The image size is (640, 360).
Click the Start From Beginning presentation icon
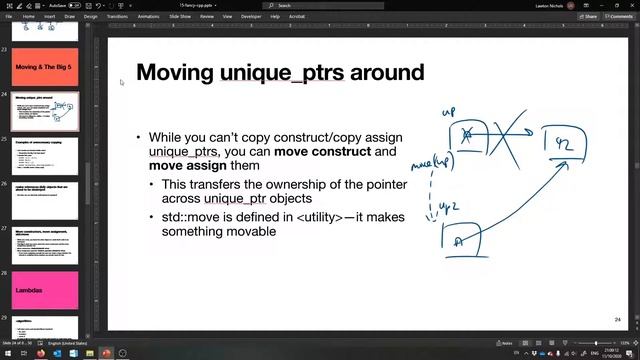coord(121,6)
